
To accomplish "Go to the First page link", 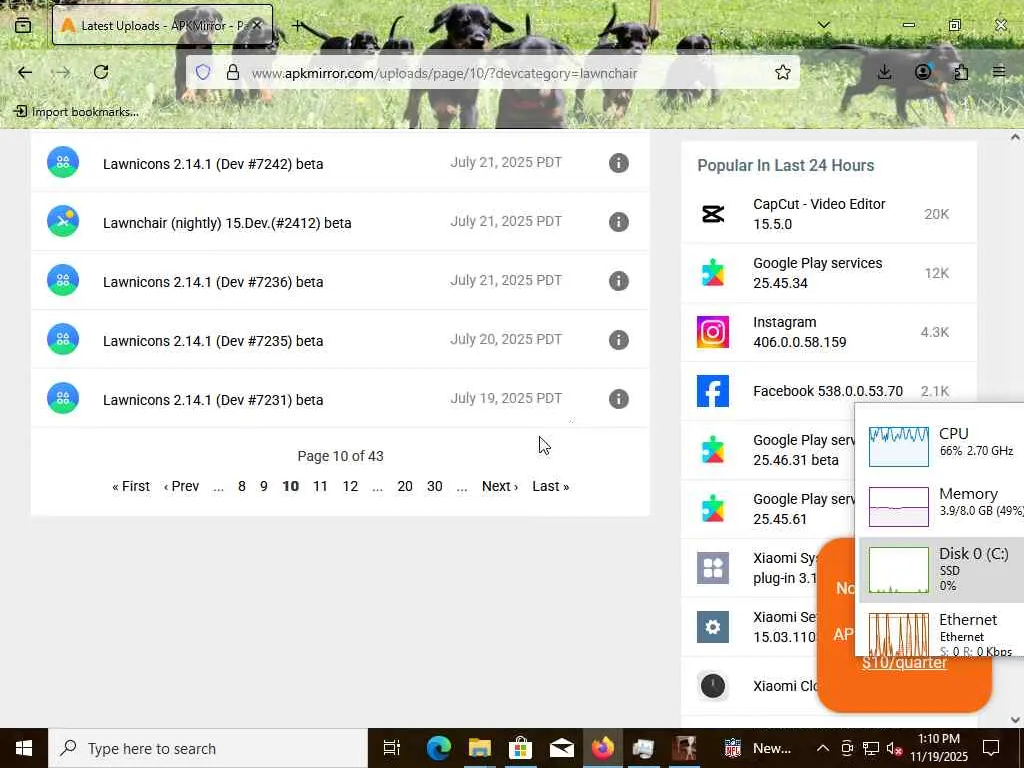I will pos(131,486).
